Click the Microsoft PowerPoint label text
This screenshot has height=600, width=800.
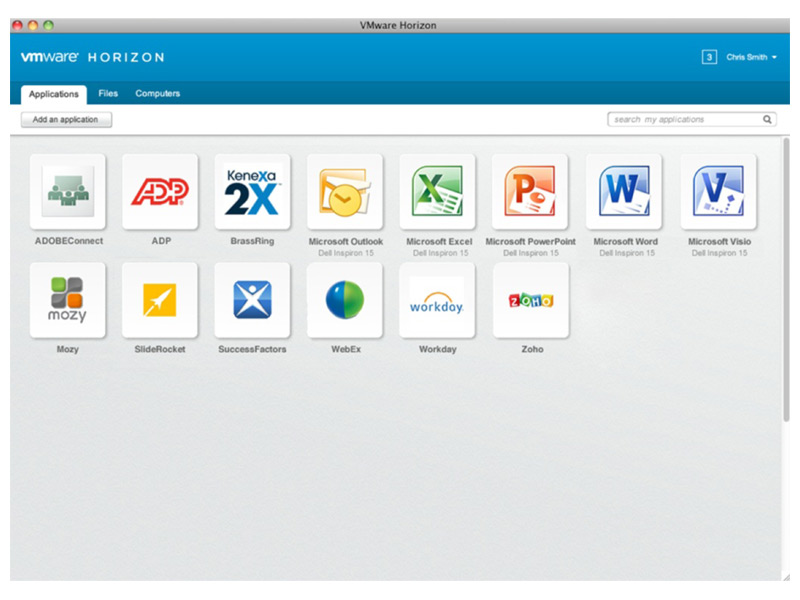(531, 241)
